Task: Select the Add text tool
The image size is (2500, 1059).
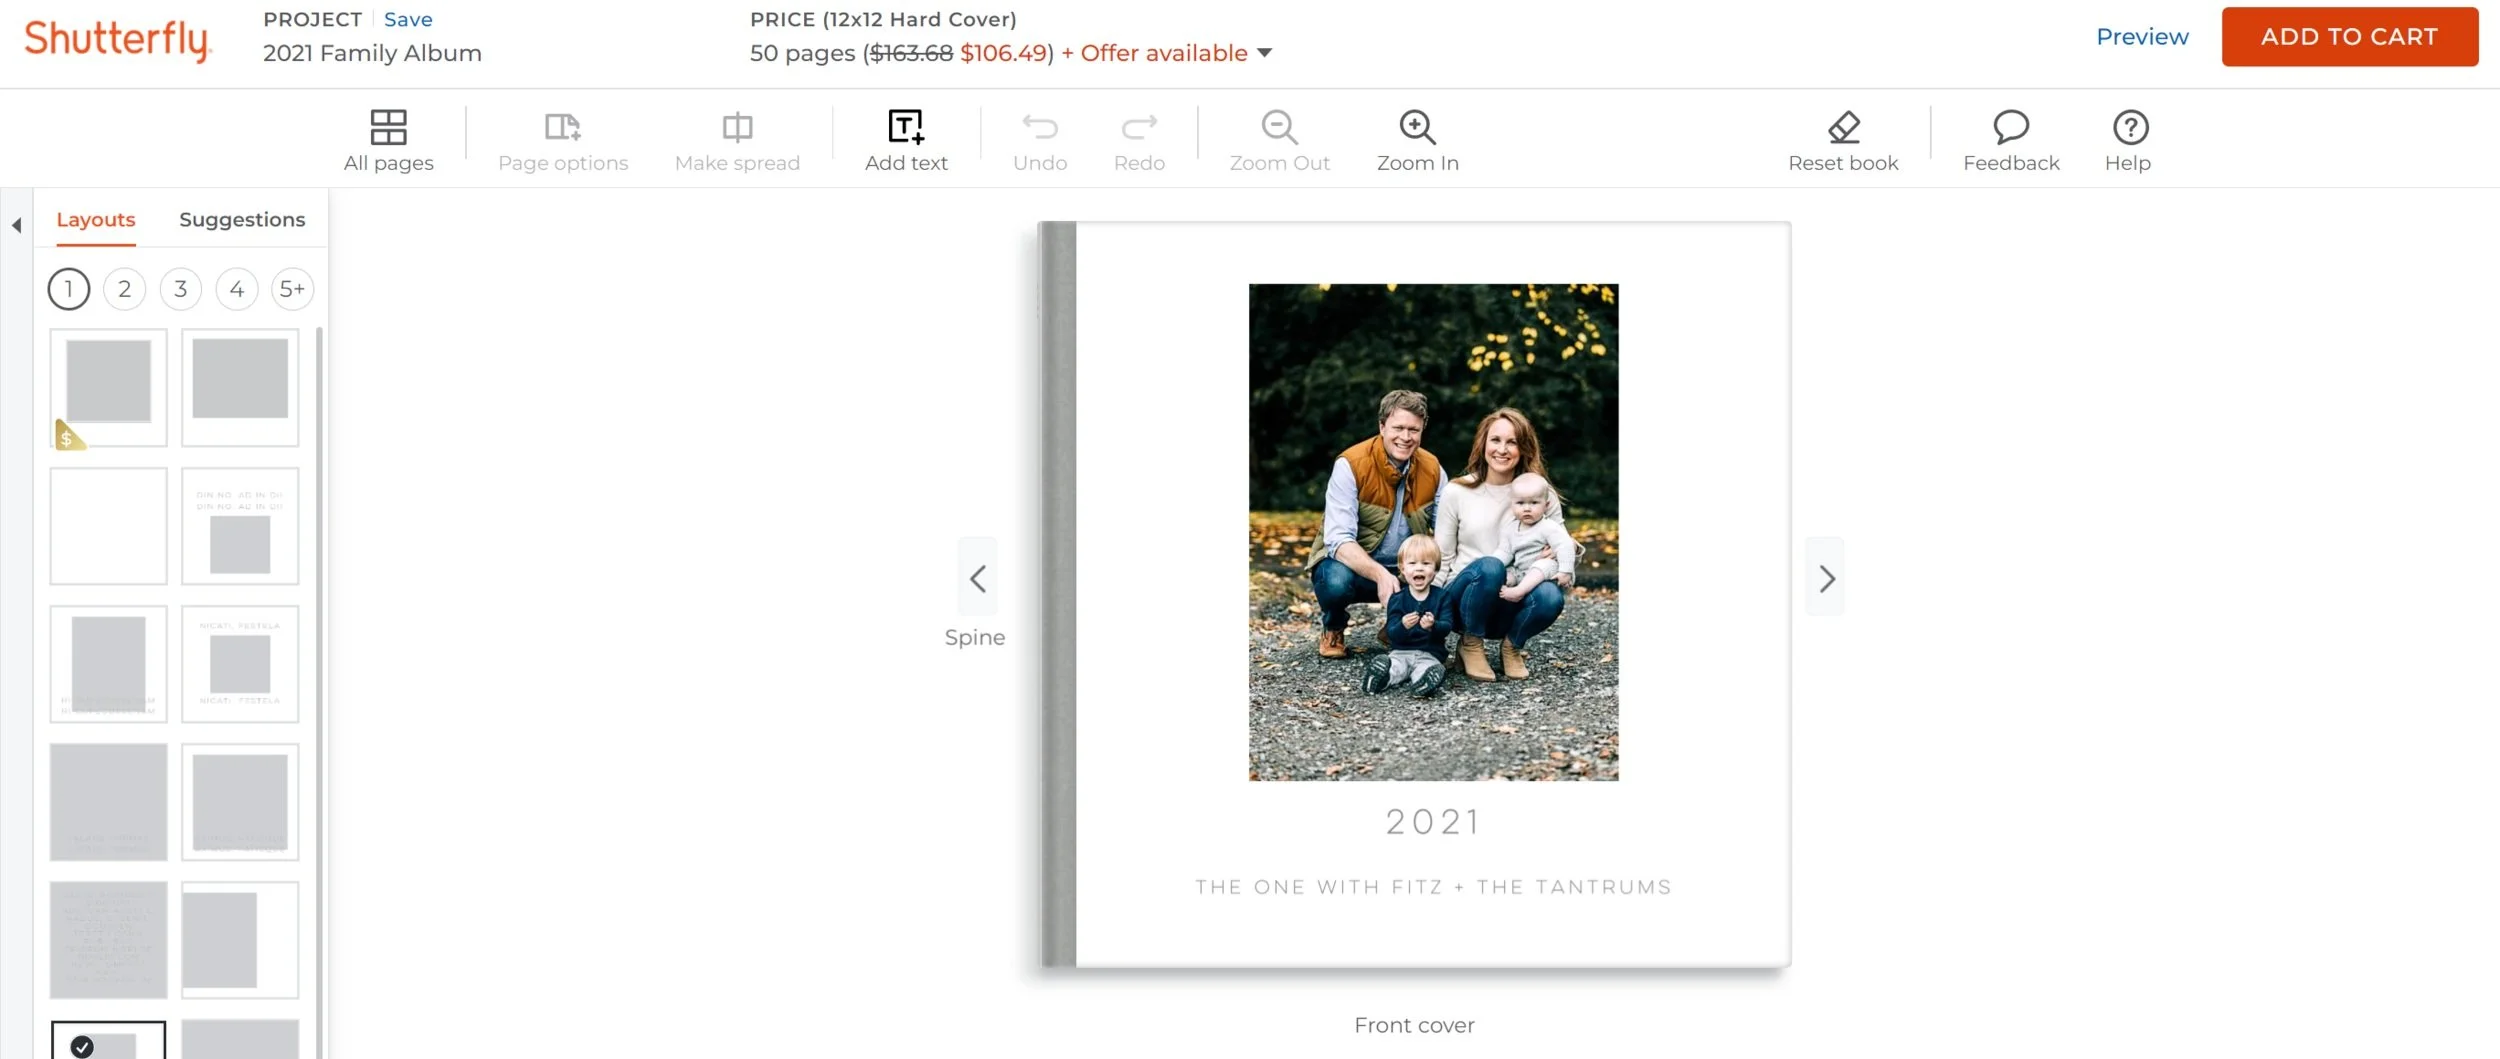Action: [905, 140]
